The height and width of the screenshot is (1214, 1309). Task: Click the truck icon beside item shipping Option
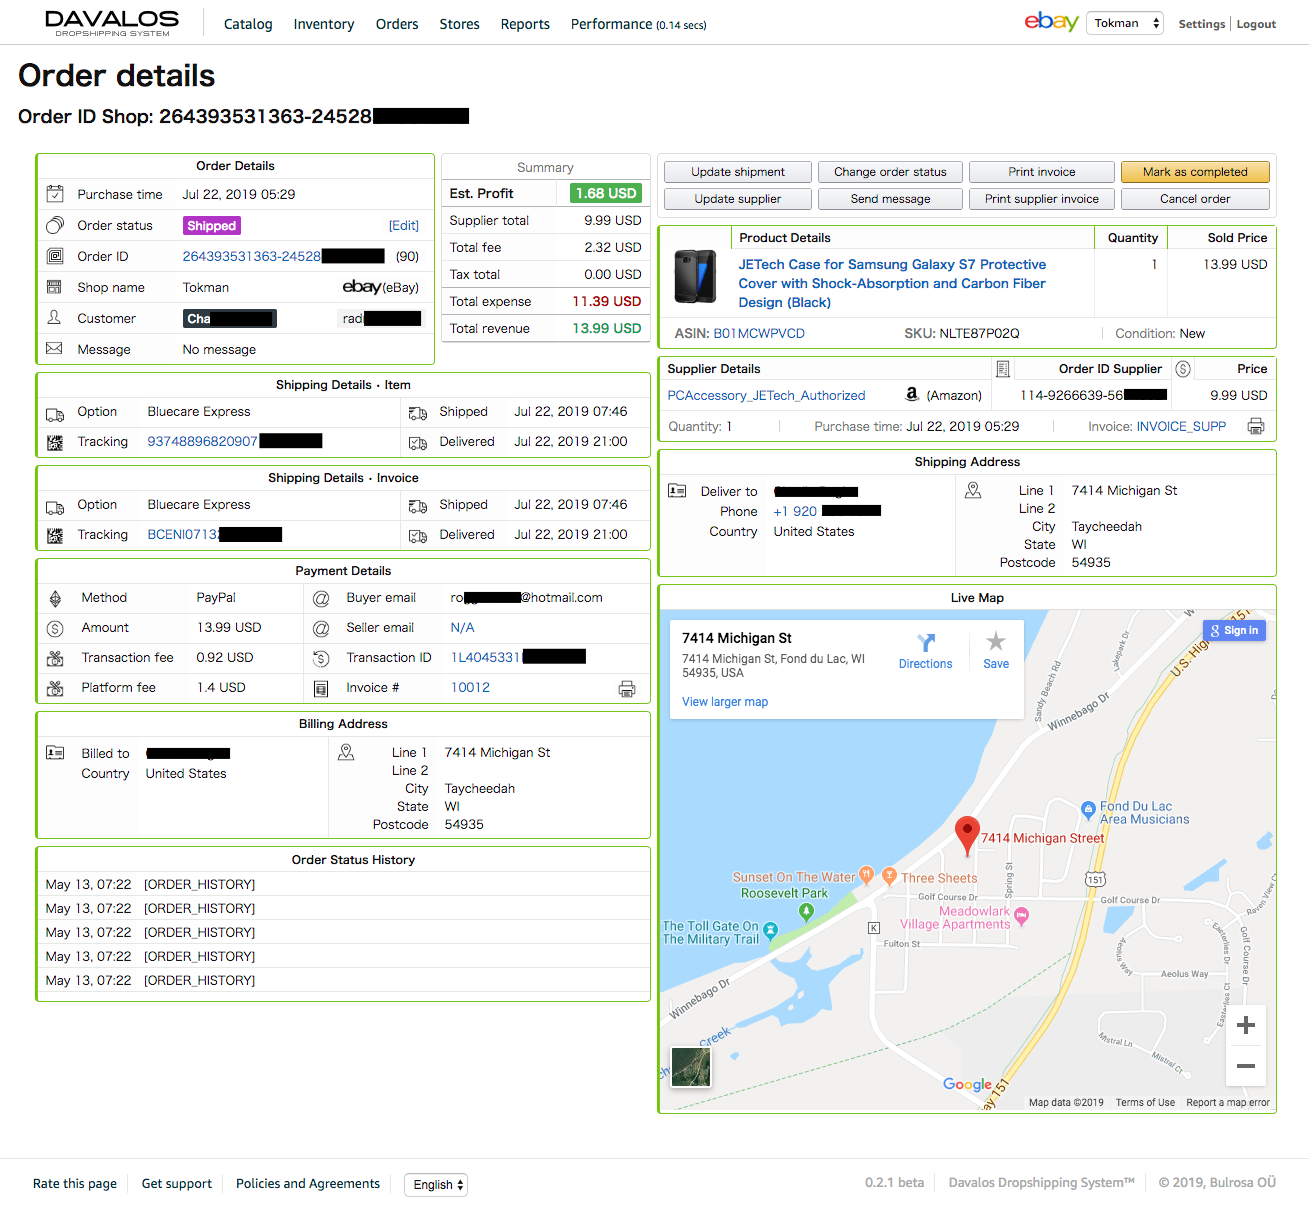[x=55, y=413]
